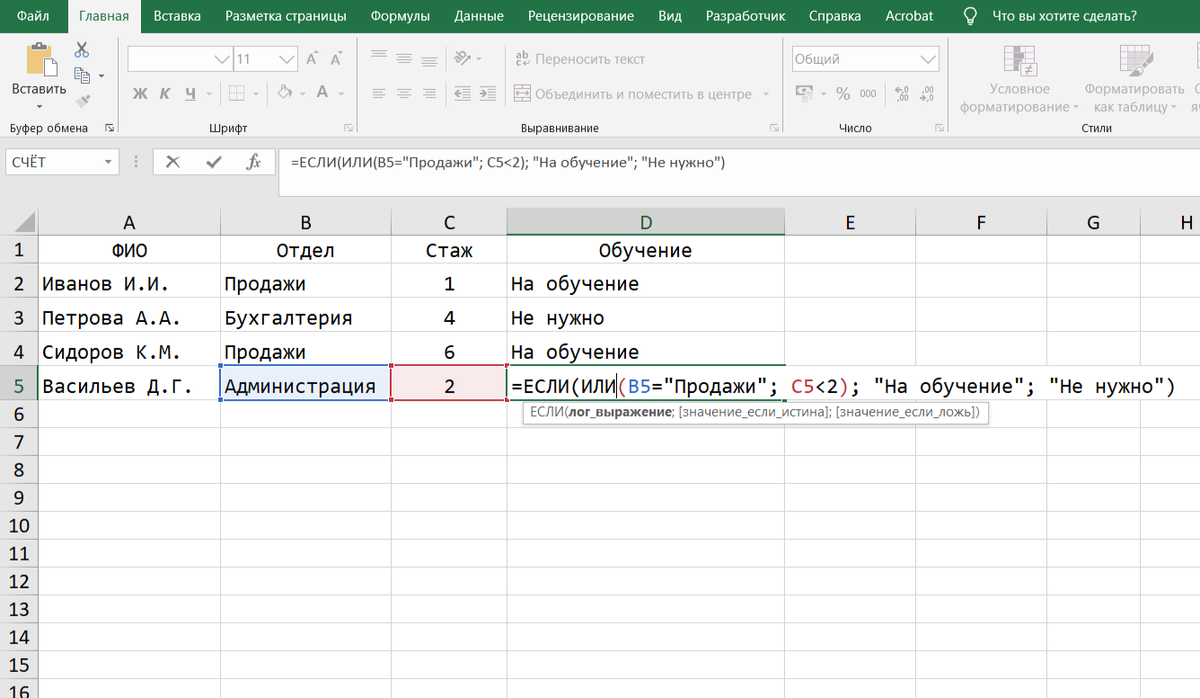Switch to the Вставка tab
Image resolution: width=1200 pixels, height=698 pixels.
pyautogui.click(x=177, y=16)
